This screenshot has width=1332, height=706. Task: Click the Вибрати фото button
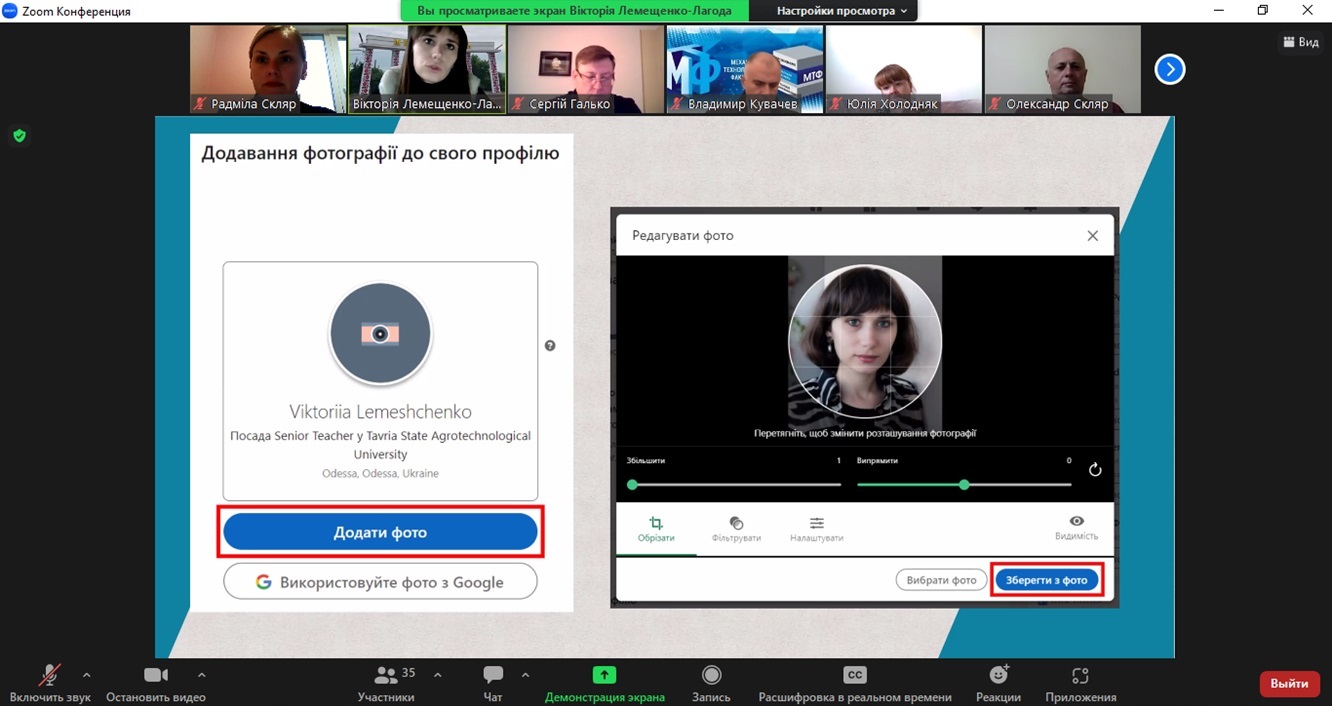pyautogui.click(x=941, y=580)
